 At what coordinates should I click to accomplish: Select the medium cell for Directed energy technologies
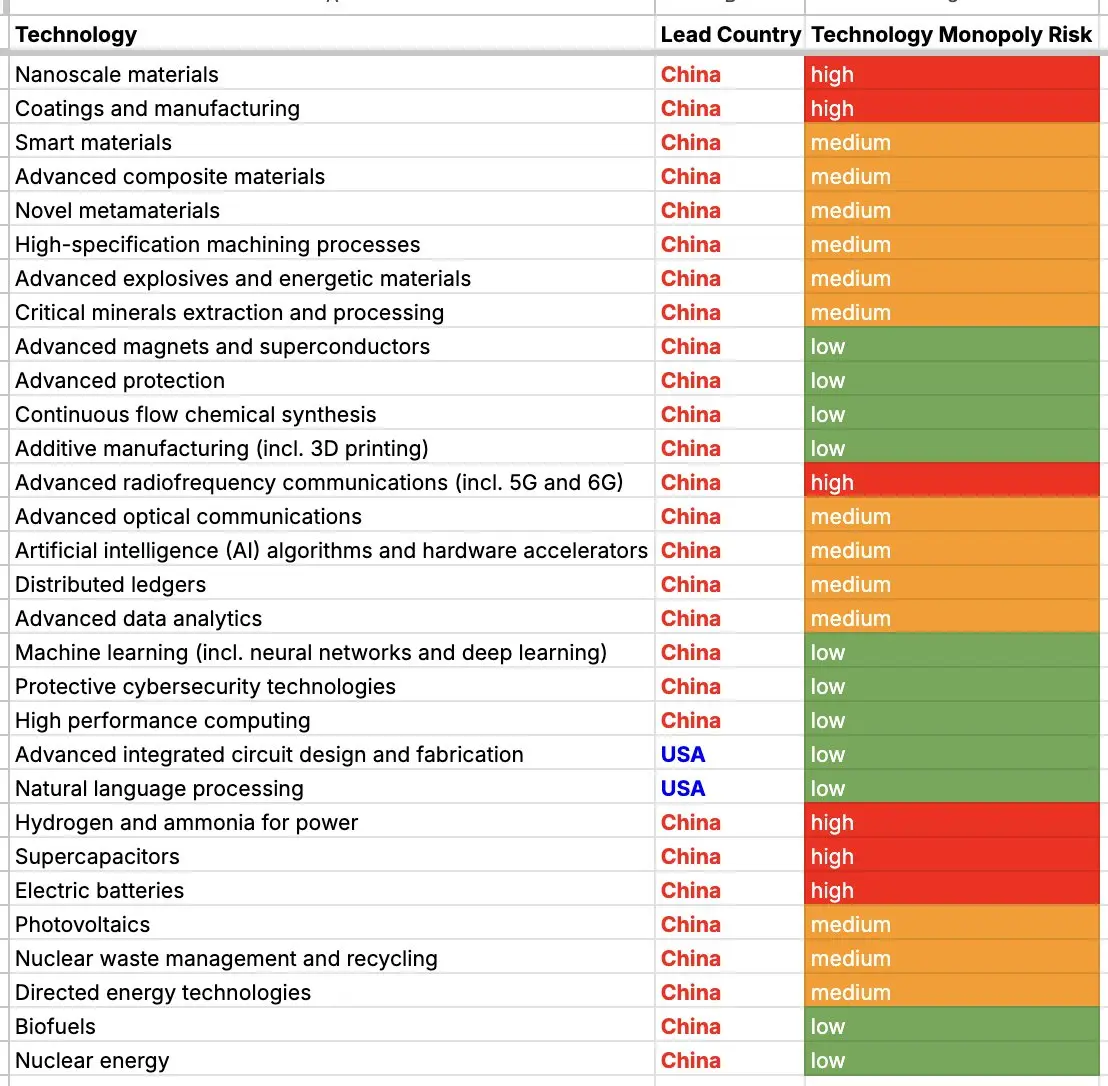click(952, 992)
